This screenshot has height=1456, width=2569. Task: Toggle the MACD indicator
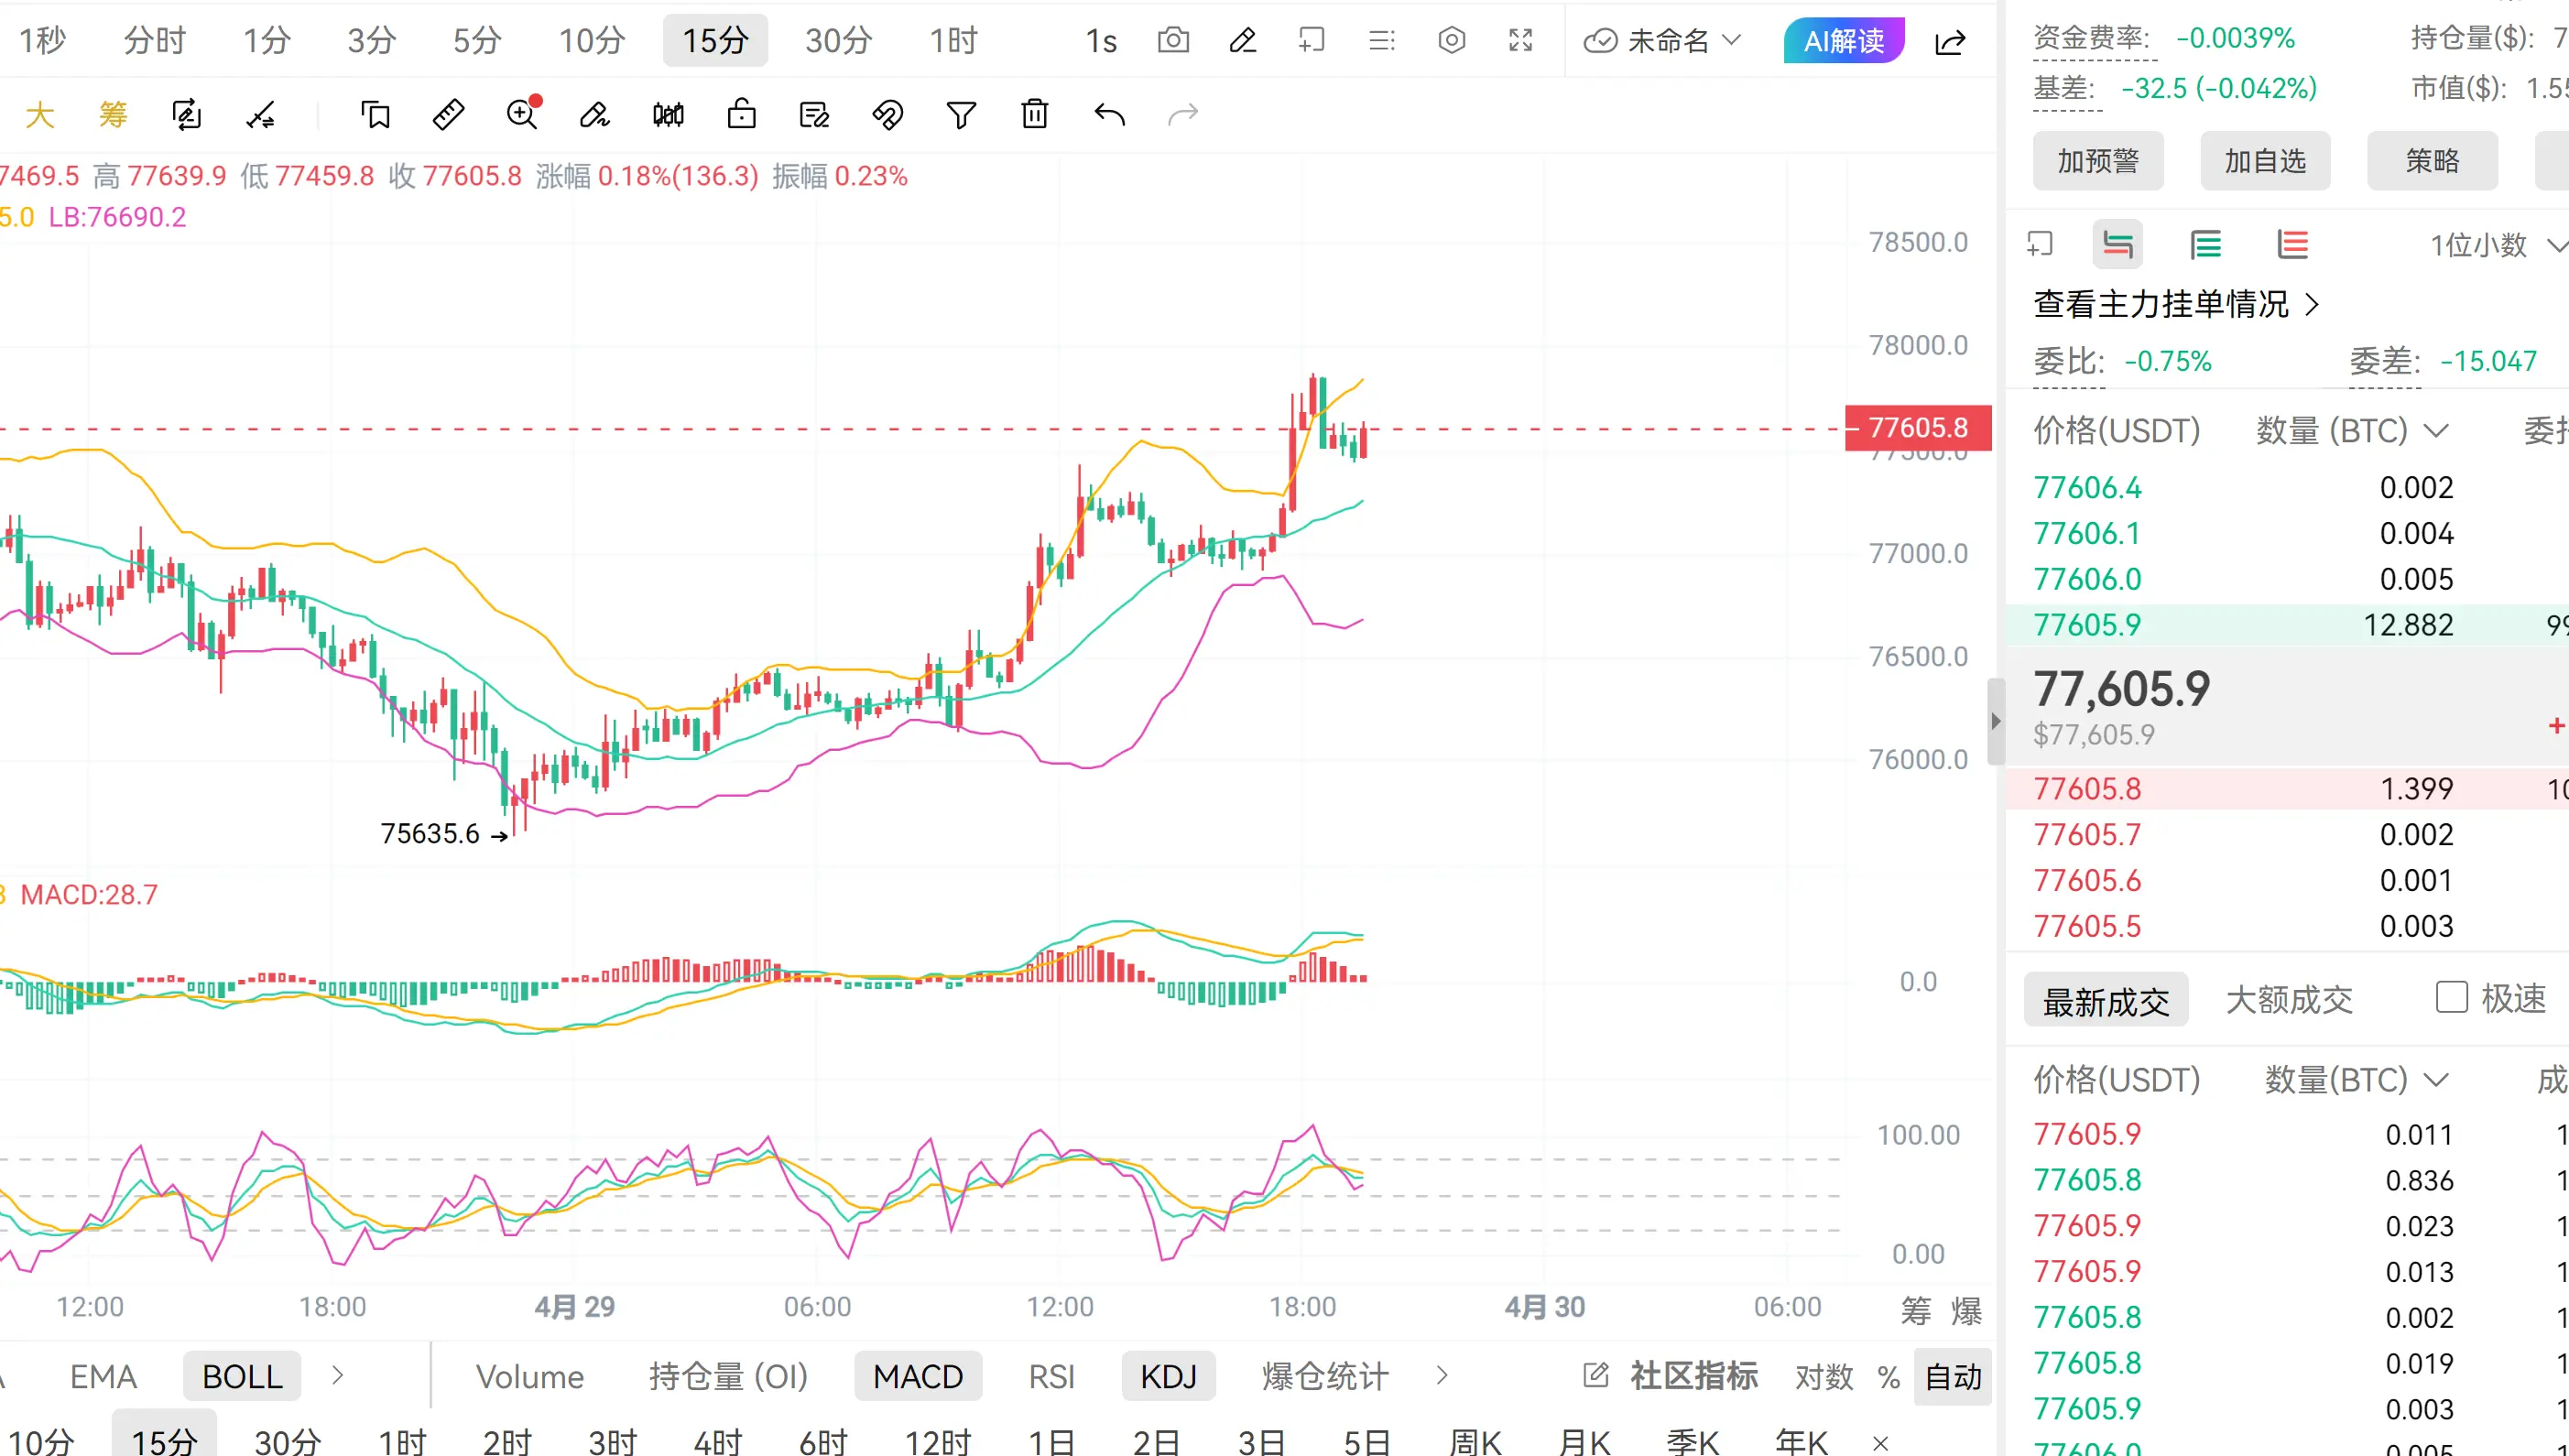[x=917, y=1376]
